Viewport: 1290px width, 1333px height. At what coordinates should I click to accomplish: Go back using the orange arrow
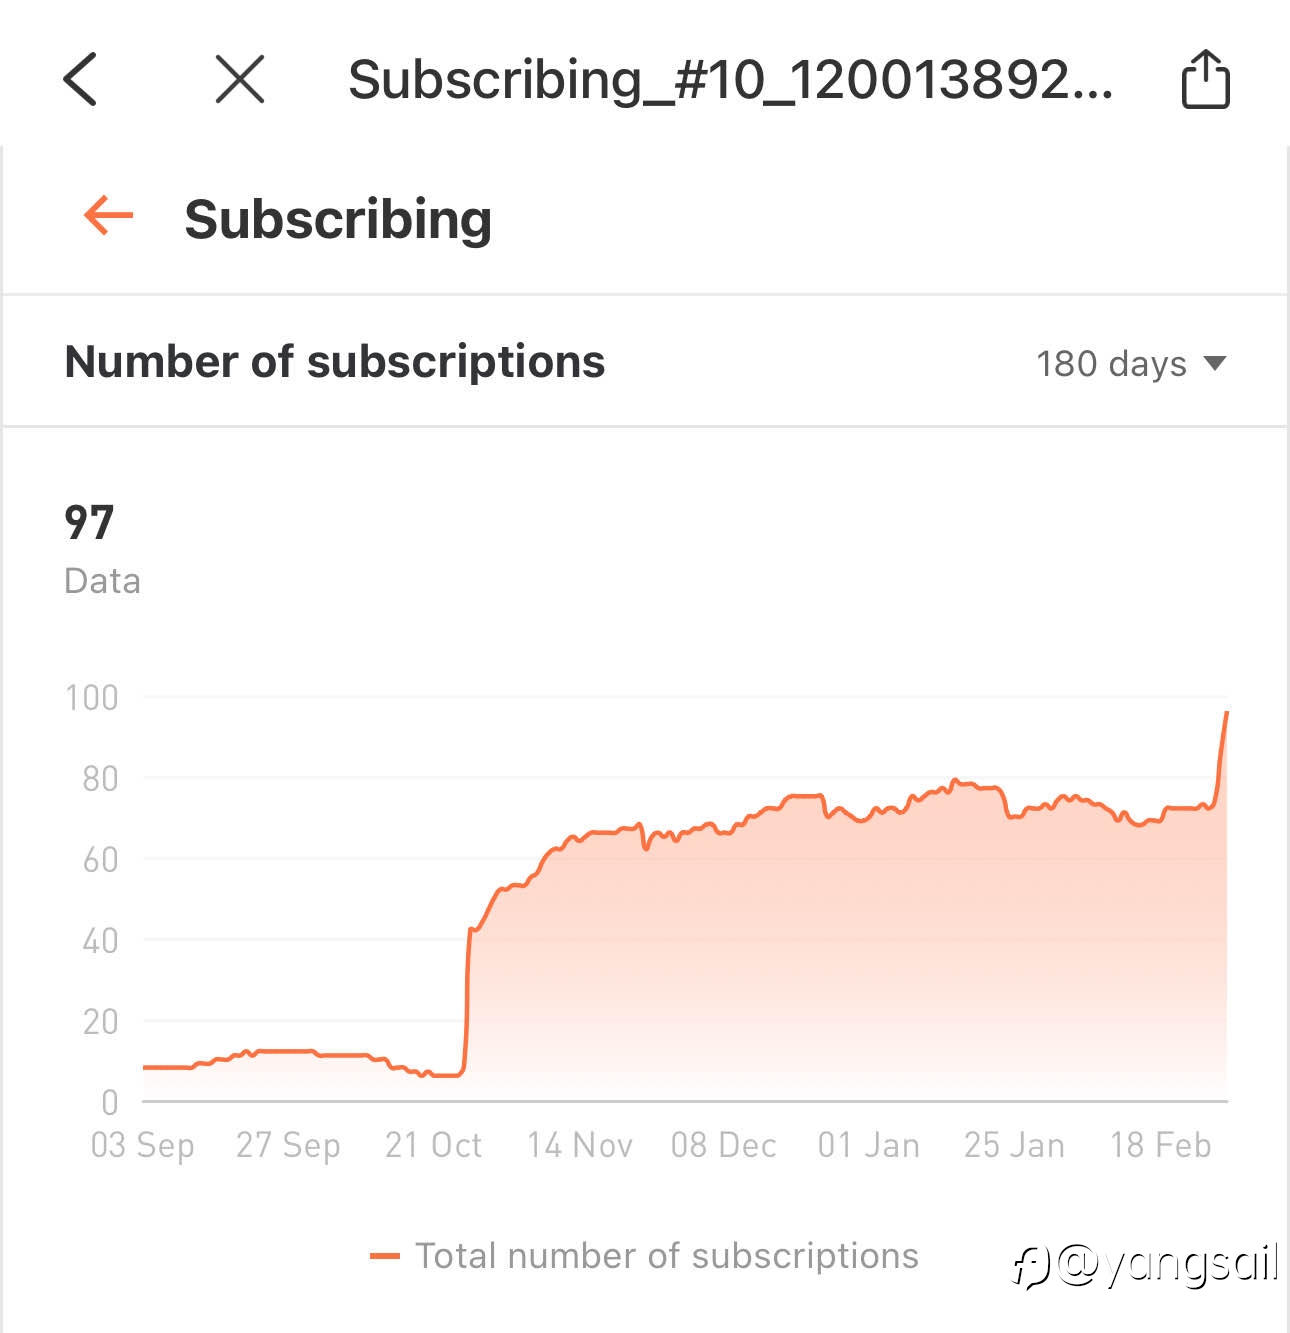[x=109, y=215]
